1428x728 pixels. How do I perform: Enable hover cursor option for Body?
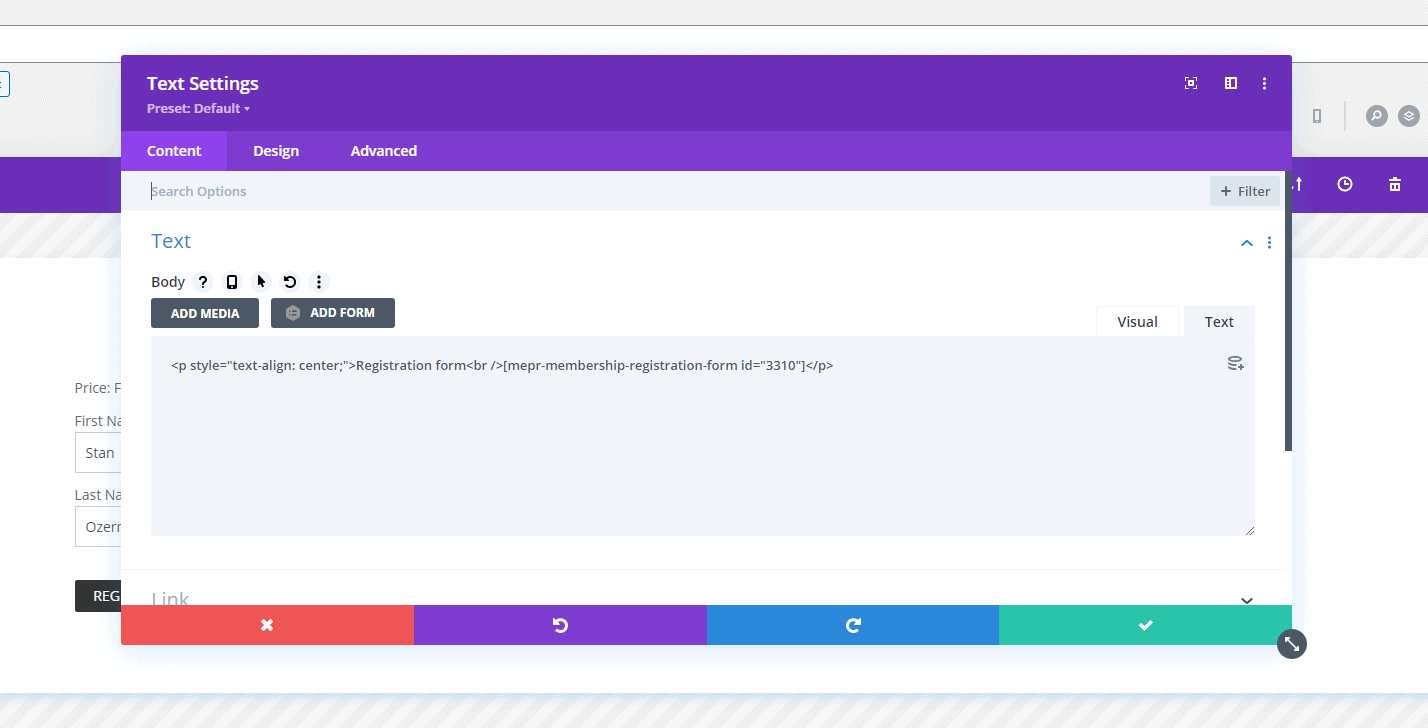click(261, 282)
